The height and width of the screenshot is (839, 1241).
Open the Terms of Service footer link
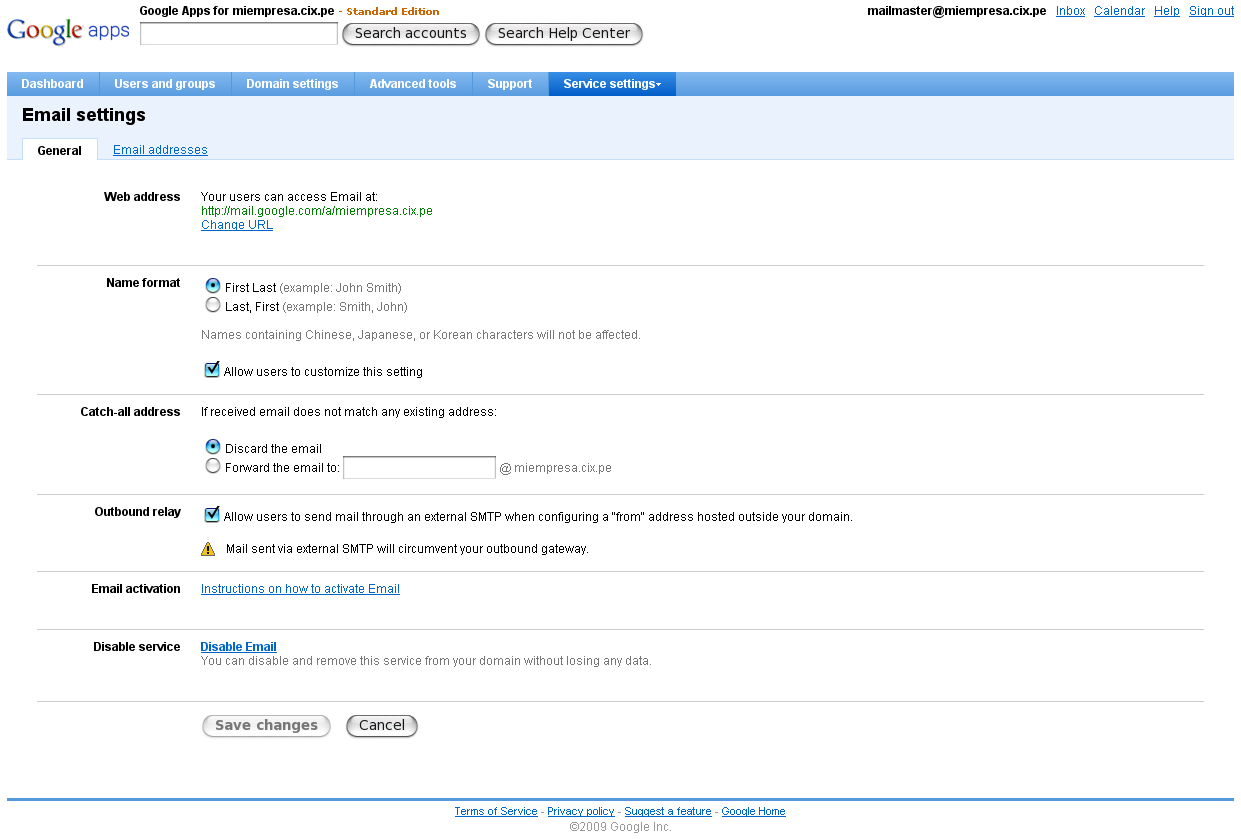coord(496,812)
